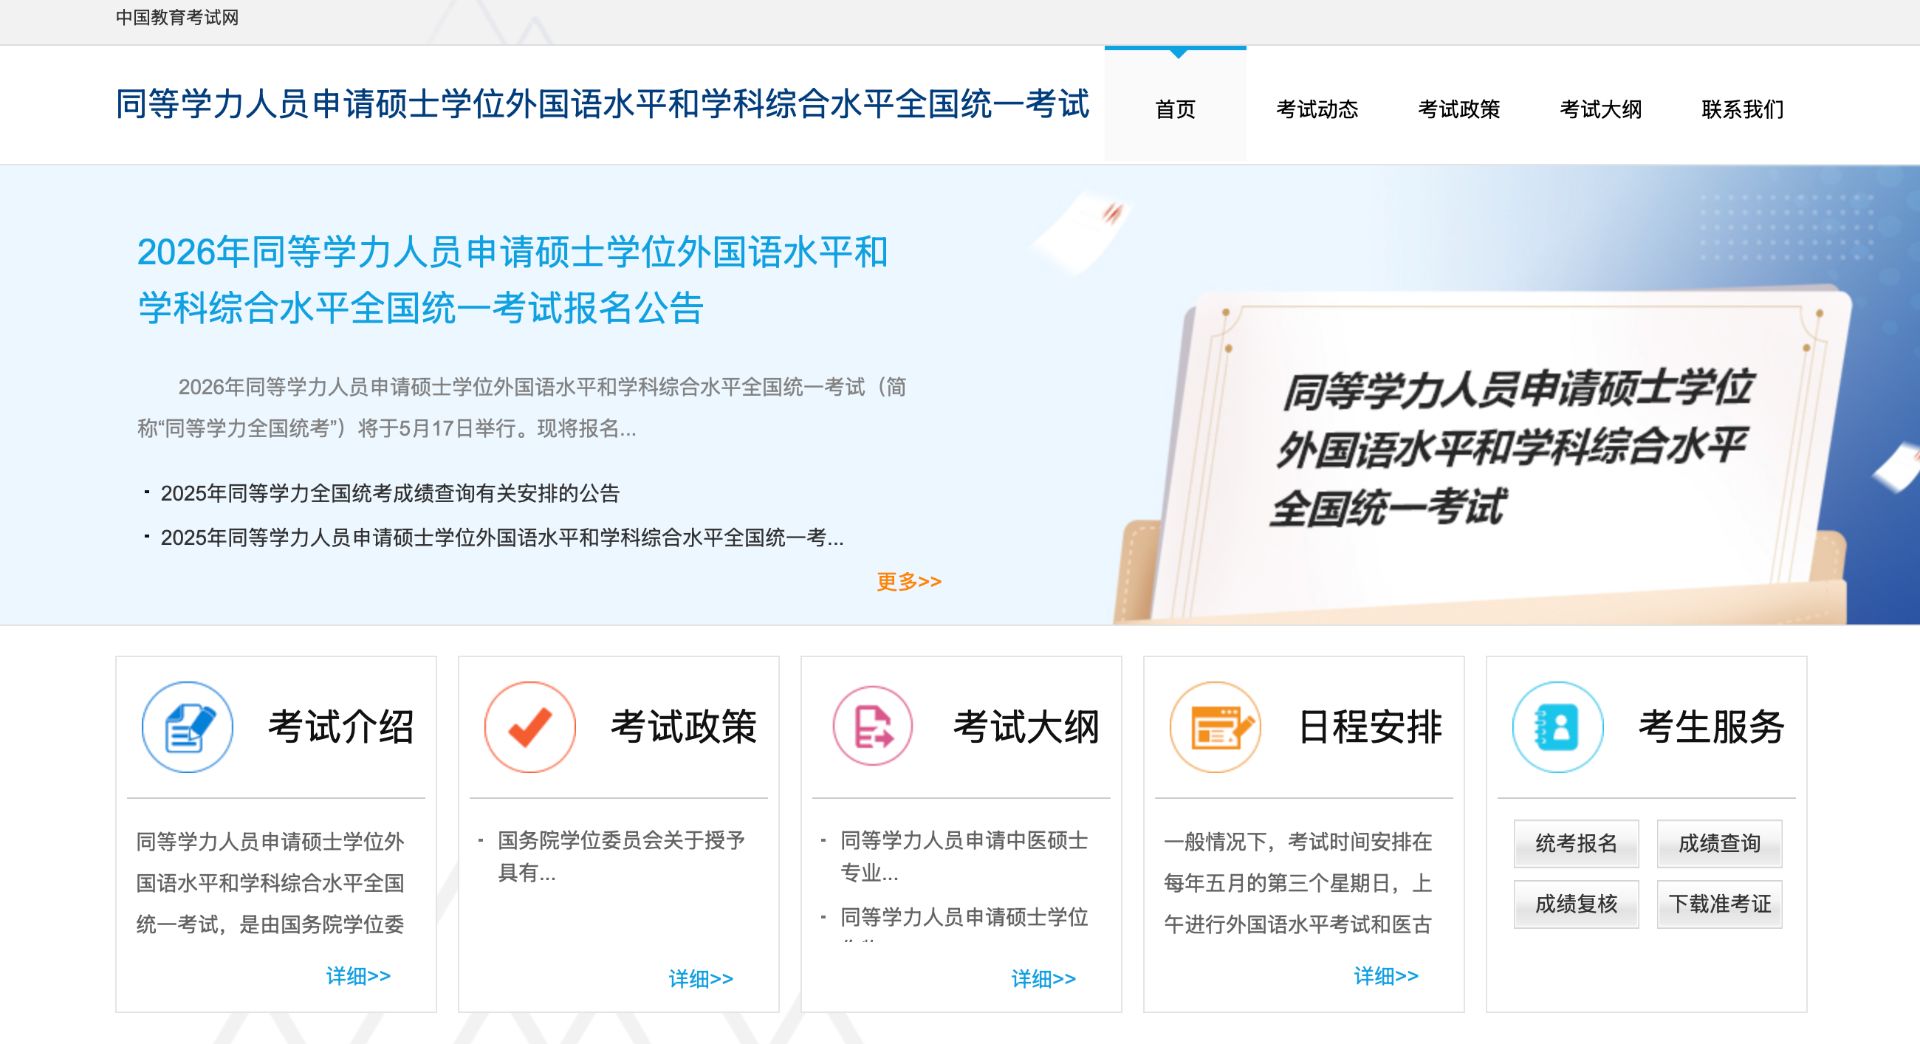Open 联系我们 in top navigation
The width and height of the screenshot is (1920, 1044).
point(1743,109)
